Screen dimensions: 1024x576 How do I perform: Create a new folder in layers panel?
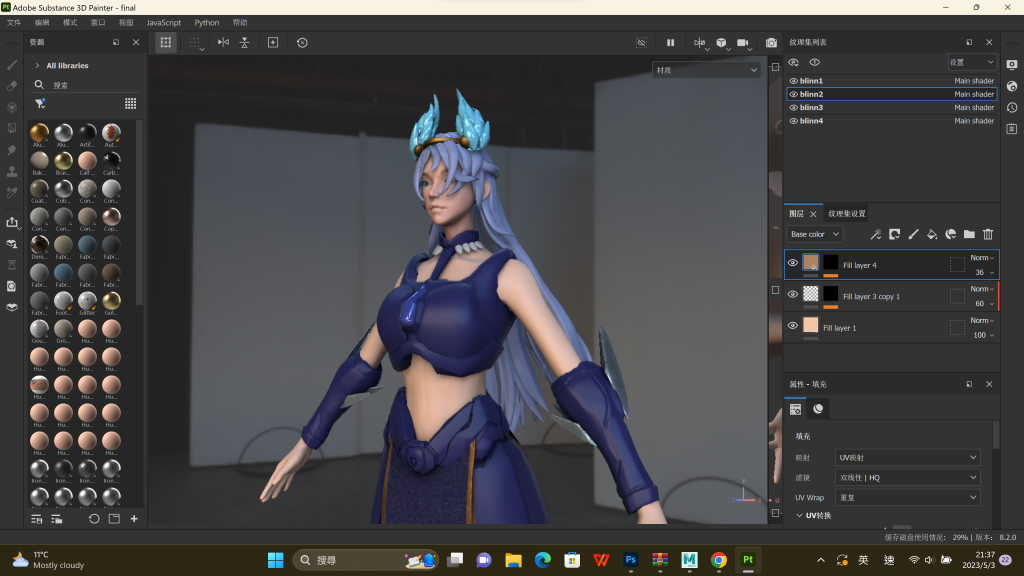tap(969, 234)
